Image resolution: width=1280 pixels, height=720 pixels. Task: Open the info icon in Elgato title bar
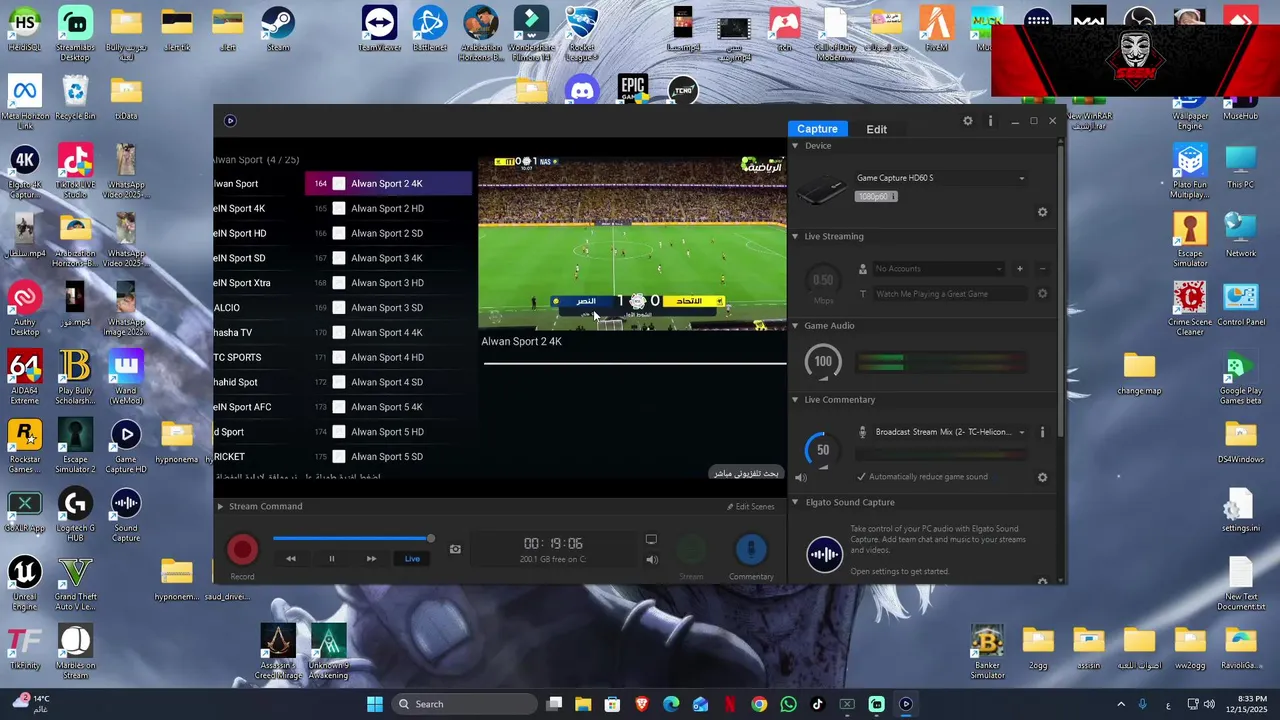tap(990, 121)
